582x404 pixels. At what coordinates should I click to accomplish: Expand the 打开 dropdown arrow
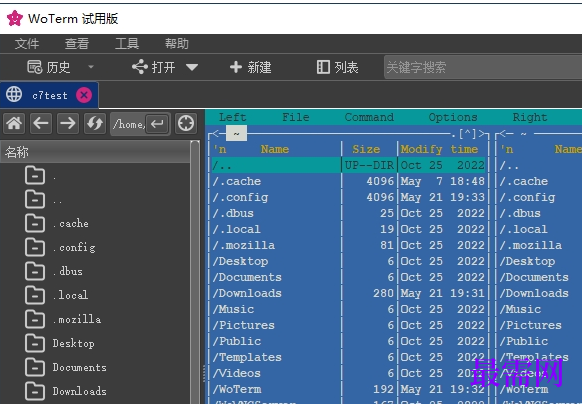pos(192,67)
